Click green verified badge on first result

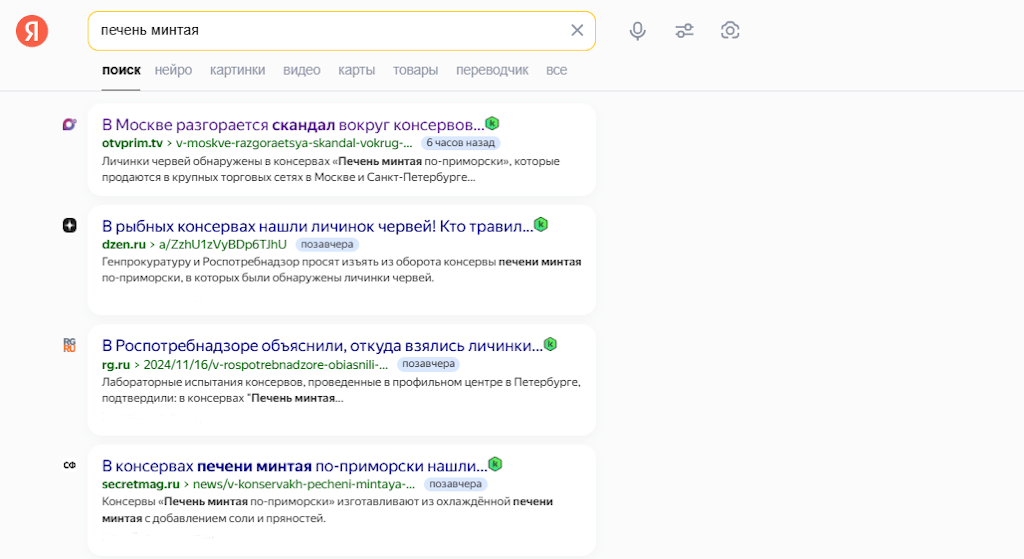click(x=492, y=123)
